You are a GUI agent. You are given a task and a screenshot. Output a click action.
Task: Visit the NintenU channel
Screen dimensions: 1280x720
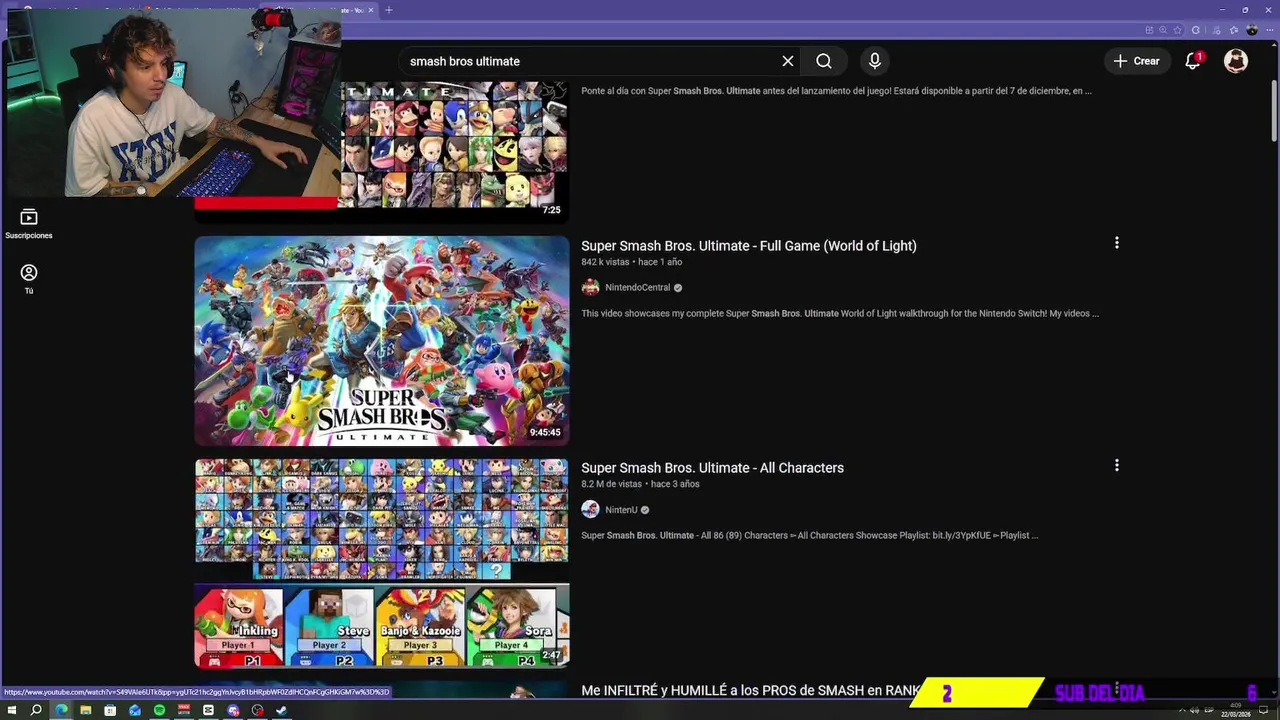coord(621,510)
